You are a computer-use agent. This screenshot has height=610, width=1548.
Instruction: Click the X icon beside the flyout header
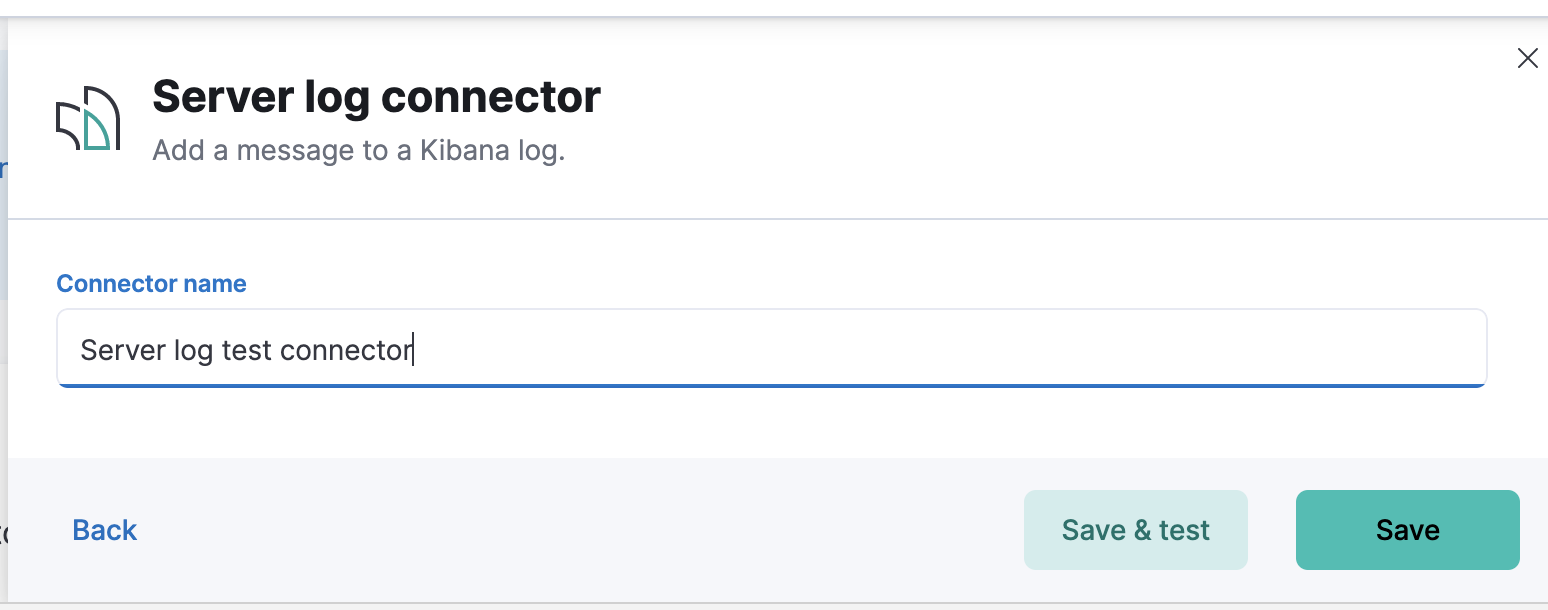[x=1527, y=58]
